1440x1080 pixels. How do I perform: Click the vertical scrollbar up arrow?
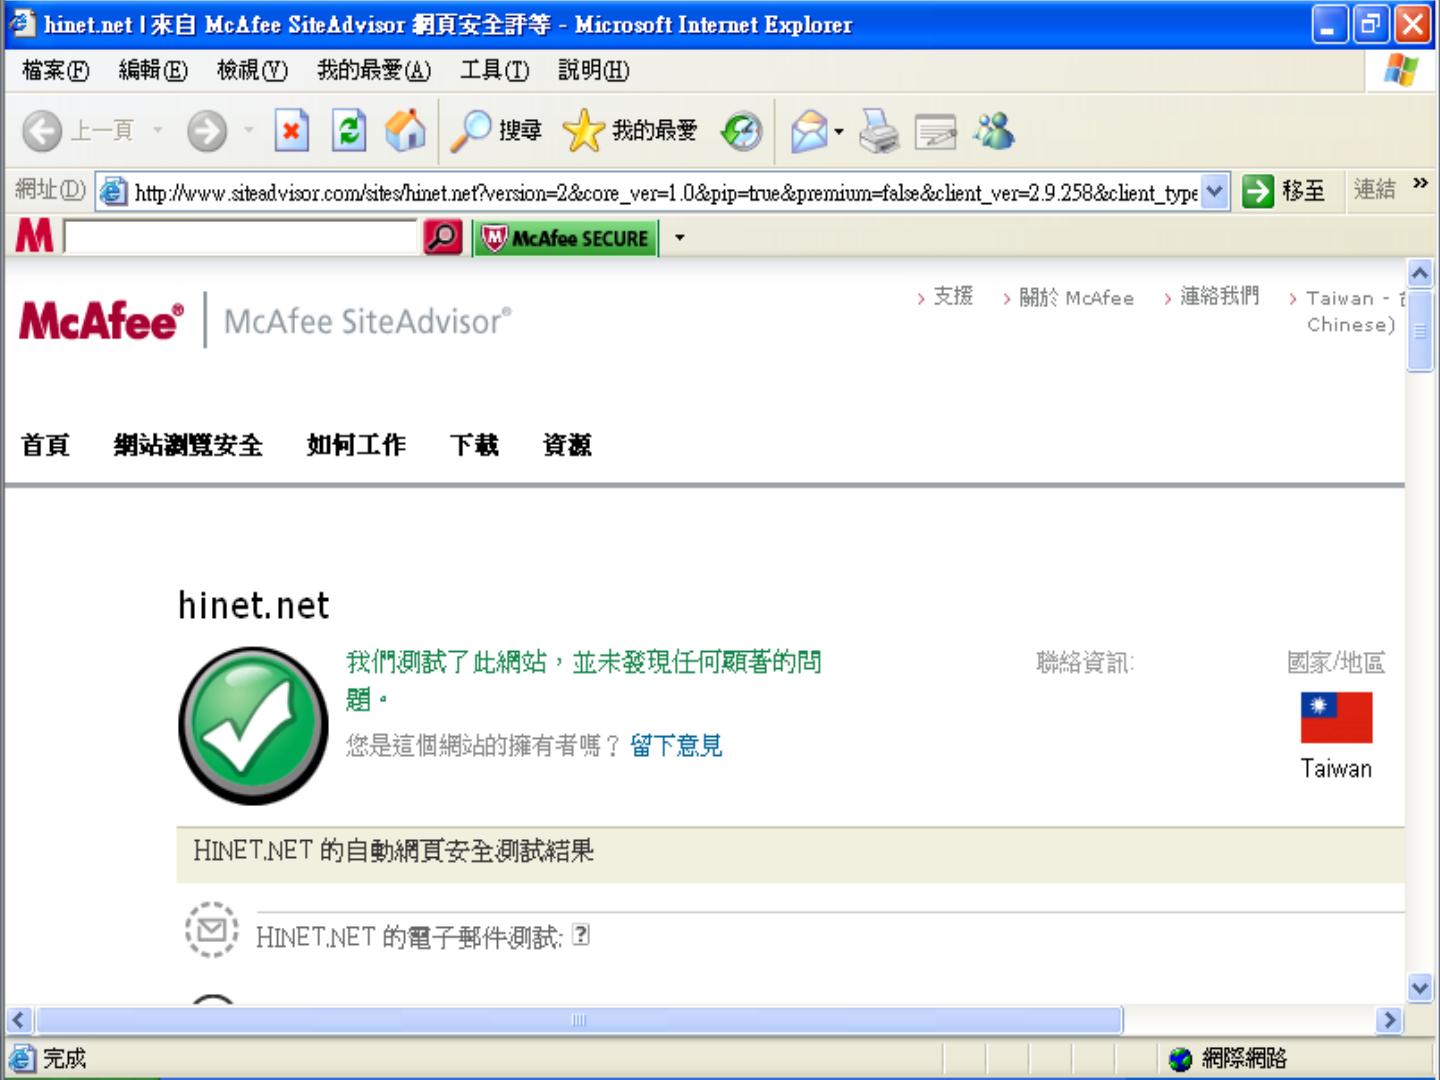coord(1420,273)
